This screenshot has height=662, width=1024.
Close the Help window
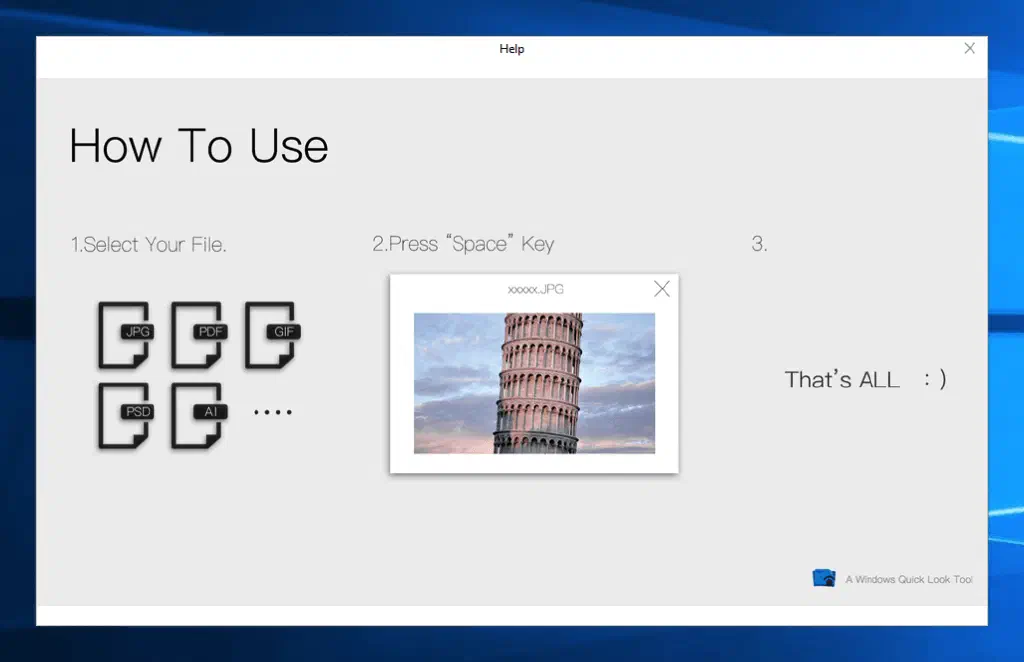point(969,48)
